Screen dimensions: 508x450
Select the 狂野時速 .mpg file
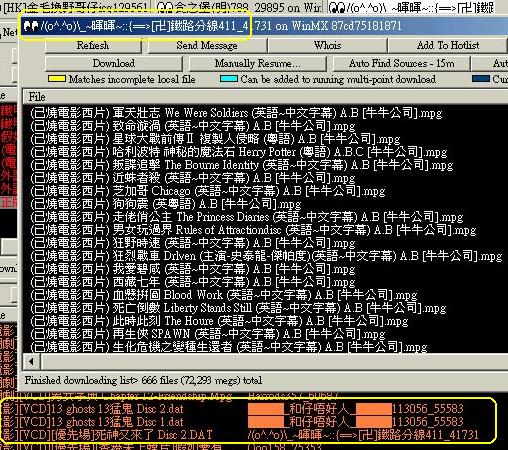point(193,243)
